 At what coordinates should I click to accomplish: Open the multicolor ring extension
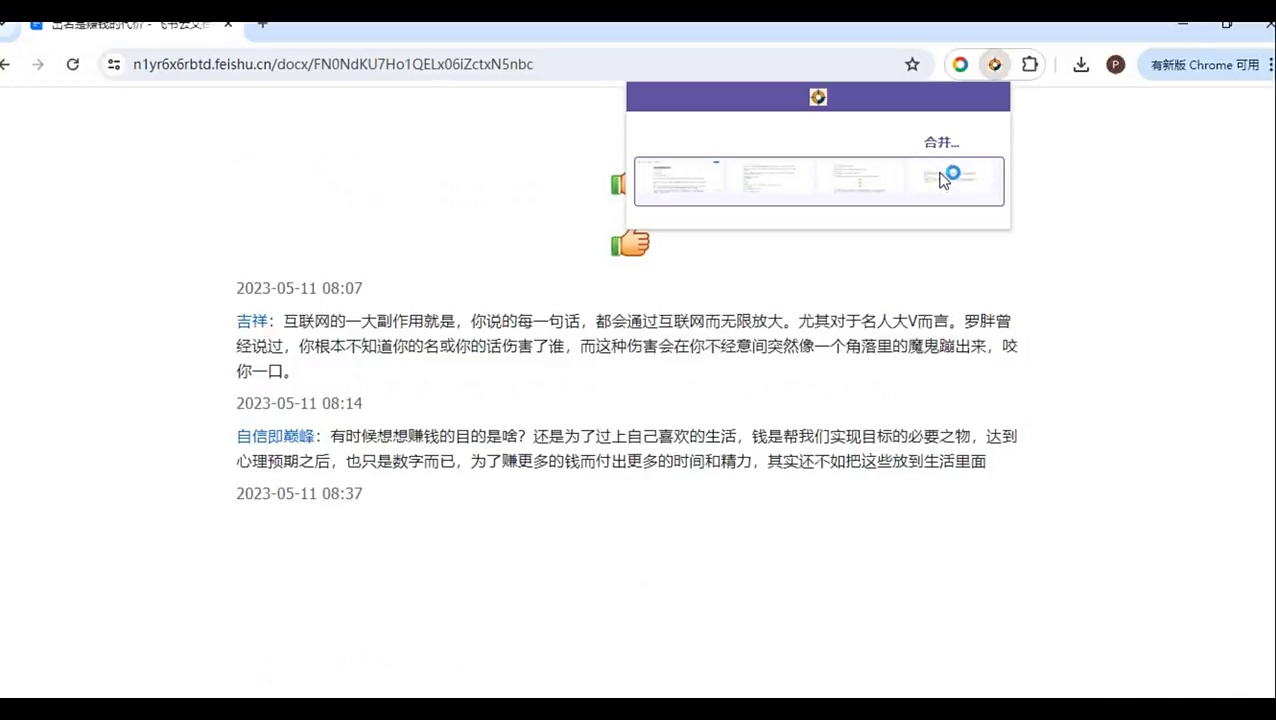(x=960, y=64)
